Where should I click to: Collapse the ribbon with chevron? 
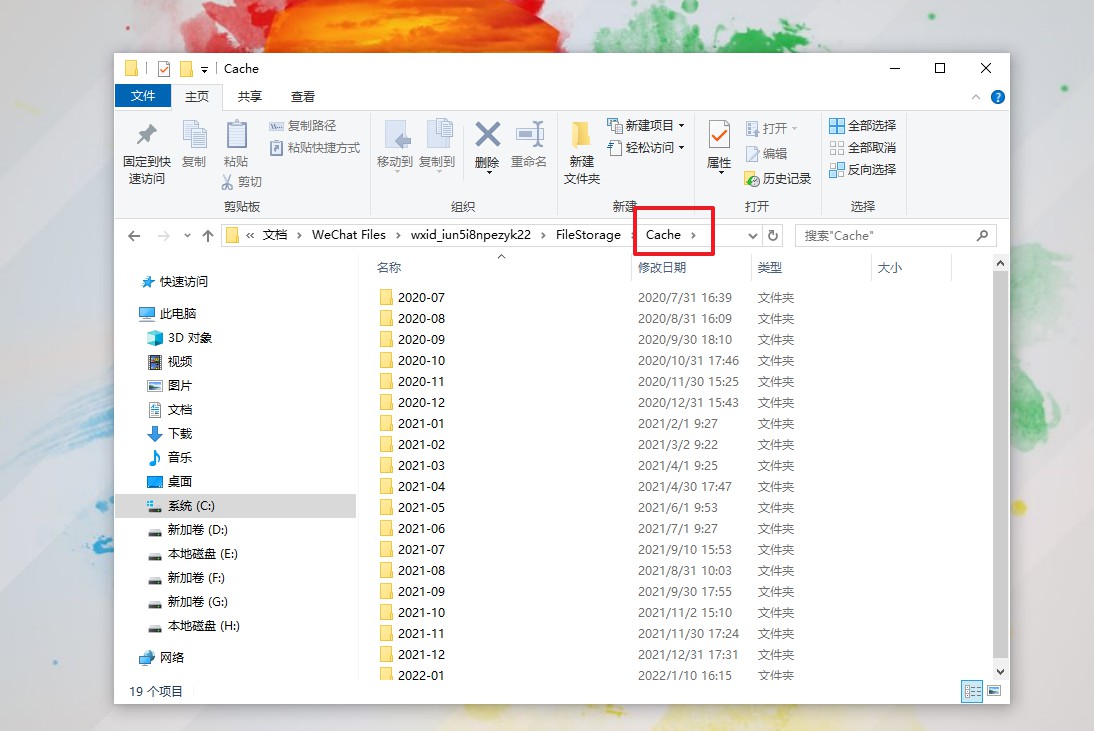point(975,97)
